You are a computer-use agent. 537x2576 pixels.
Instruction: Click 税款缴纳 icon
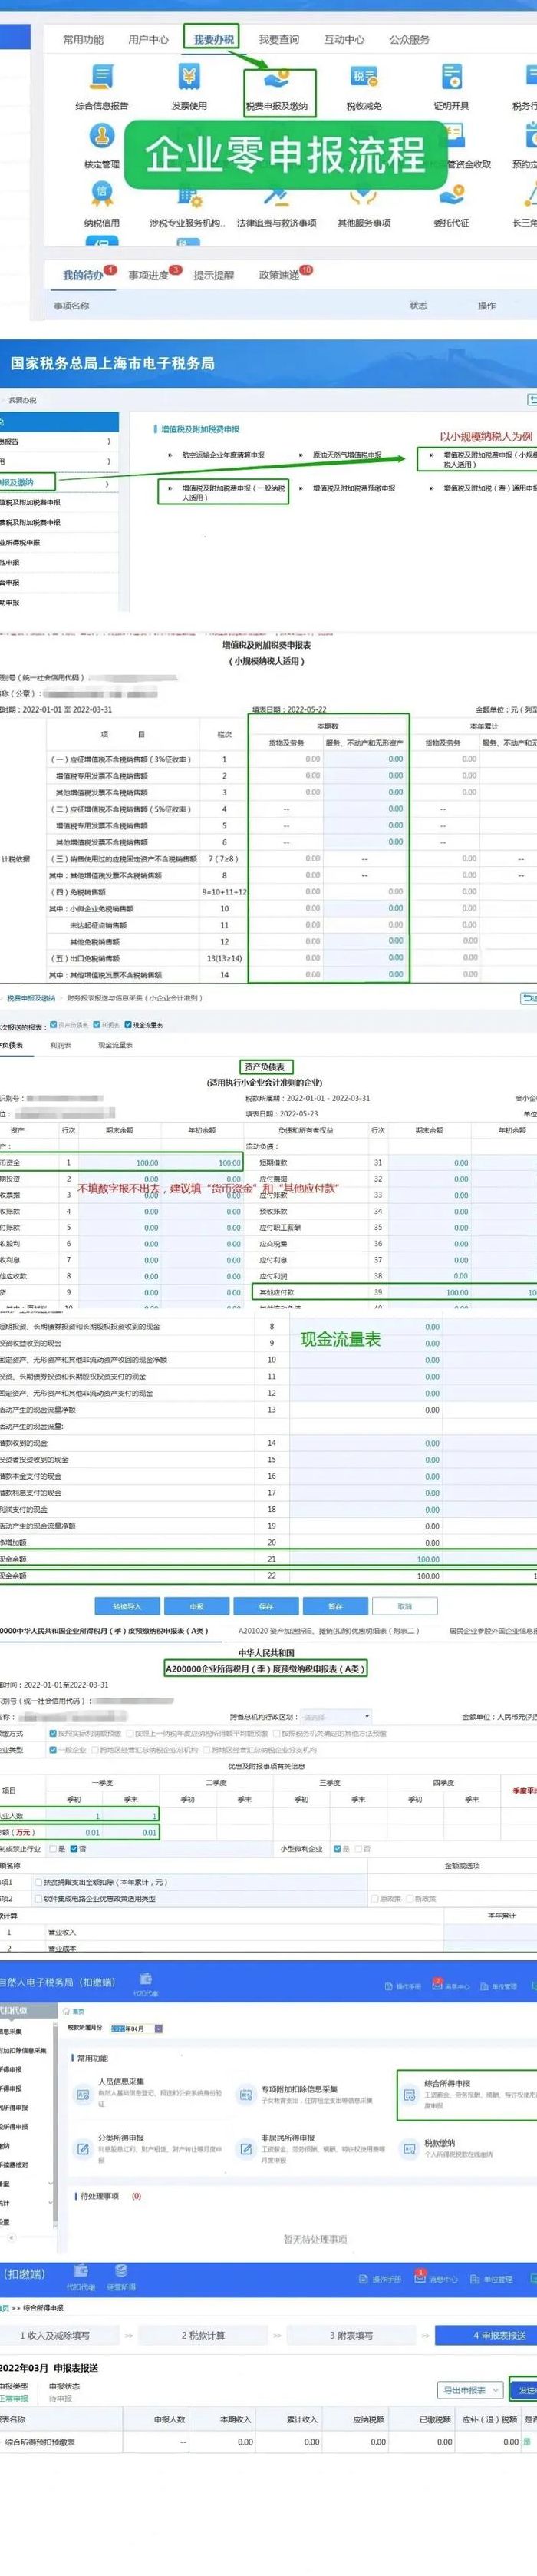(410, 2148)
